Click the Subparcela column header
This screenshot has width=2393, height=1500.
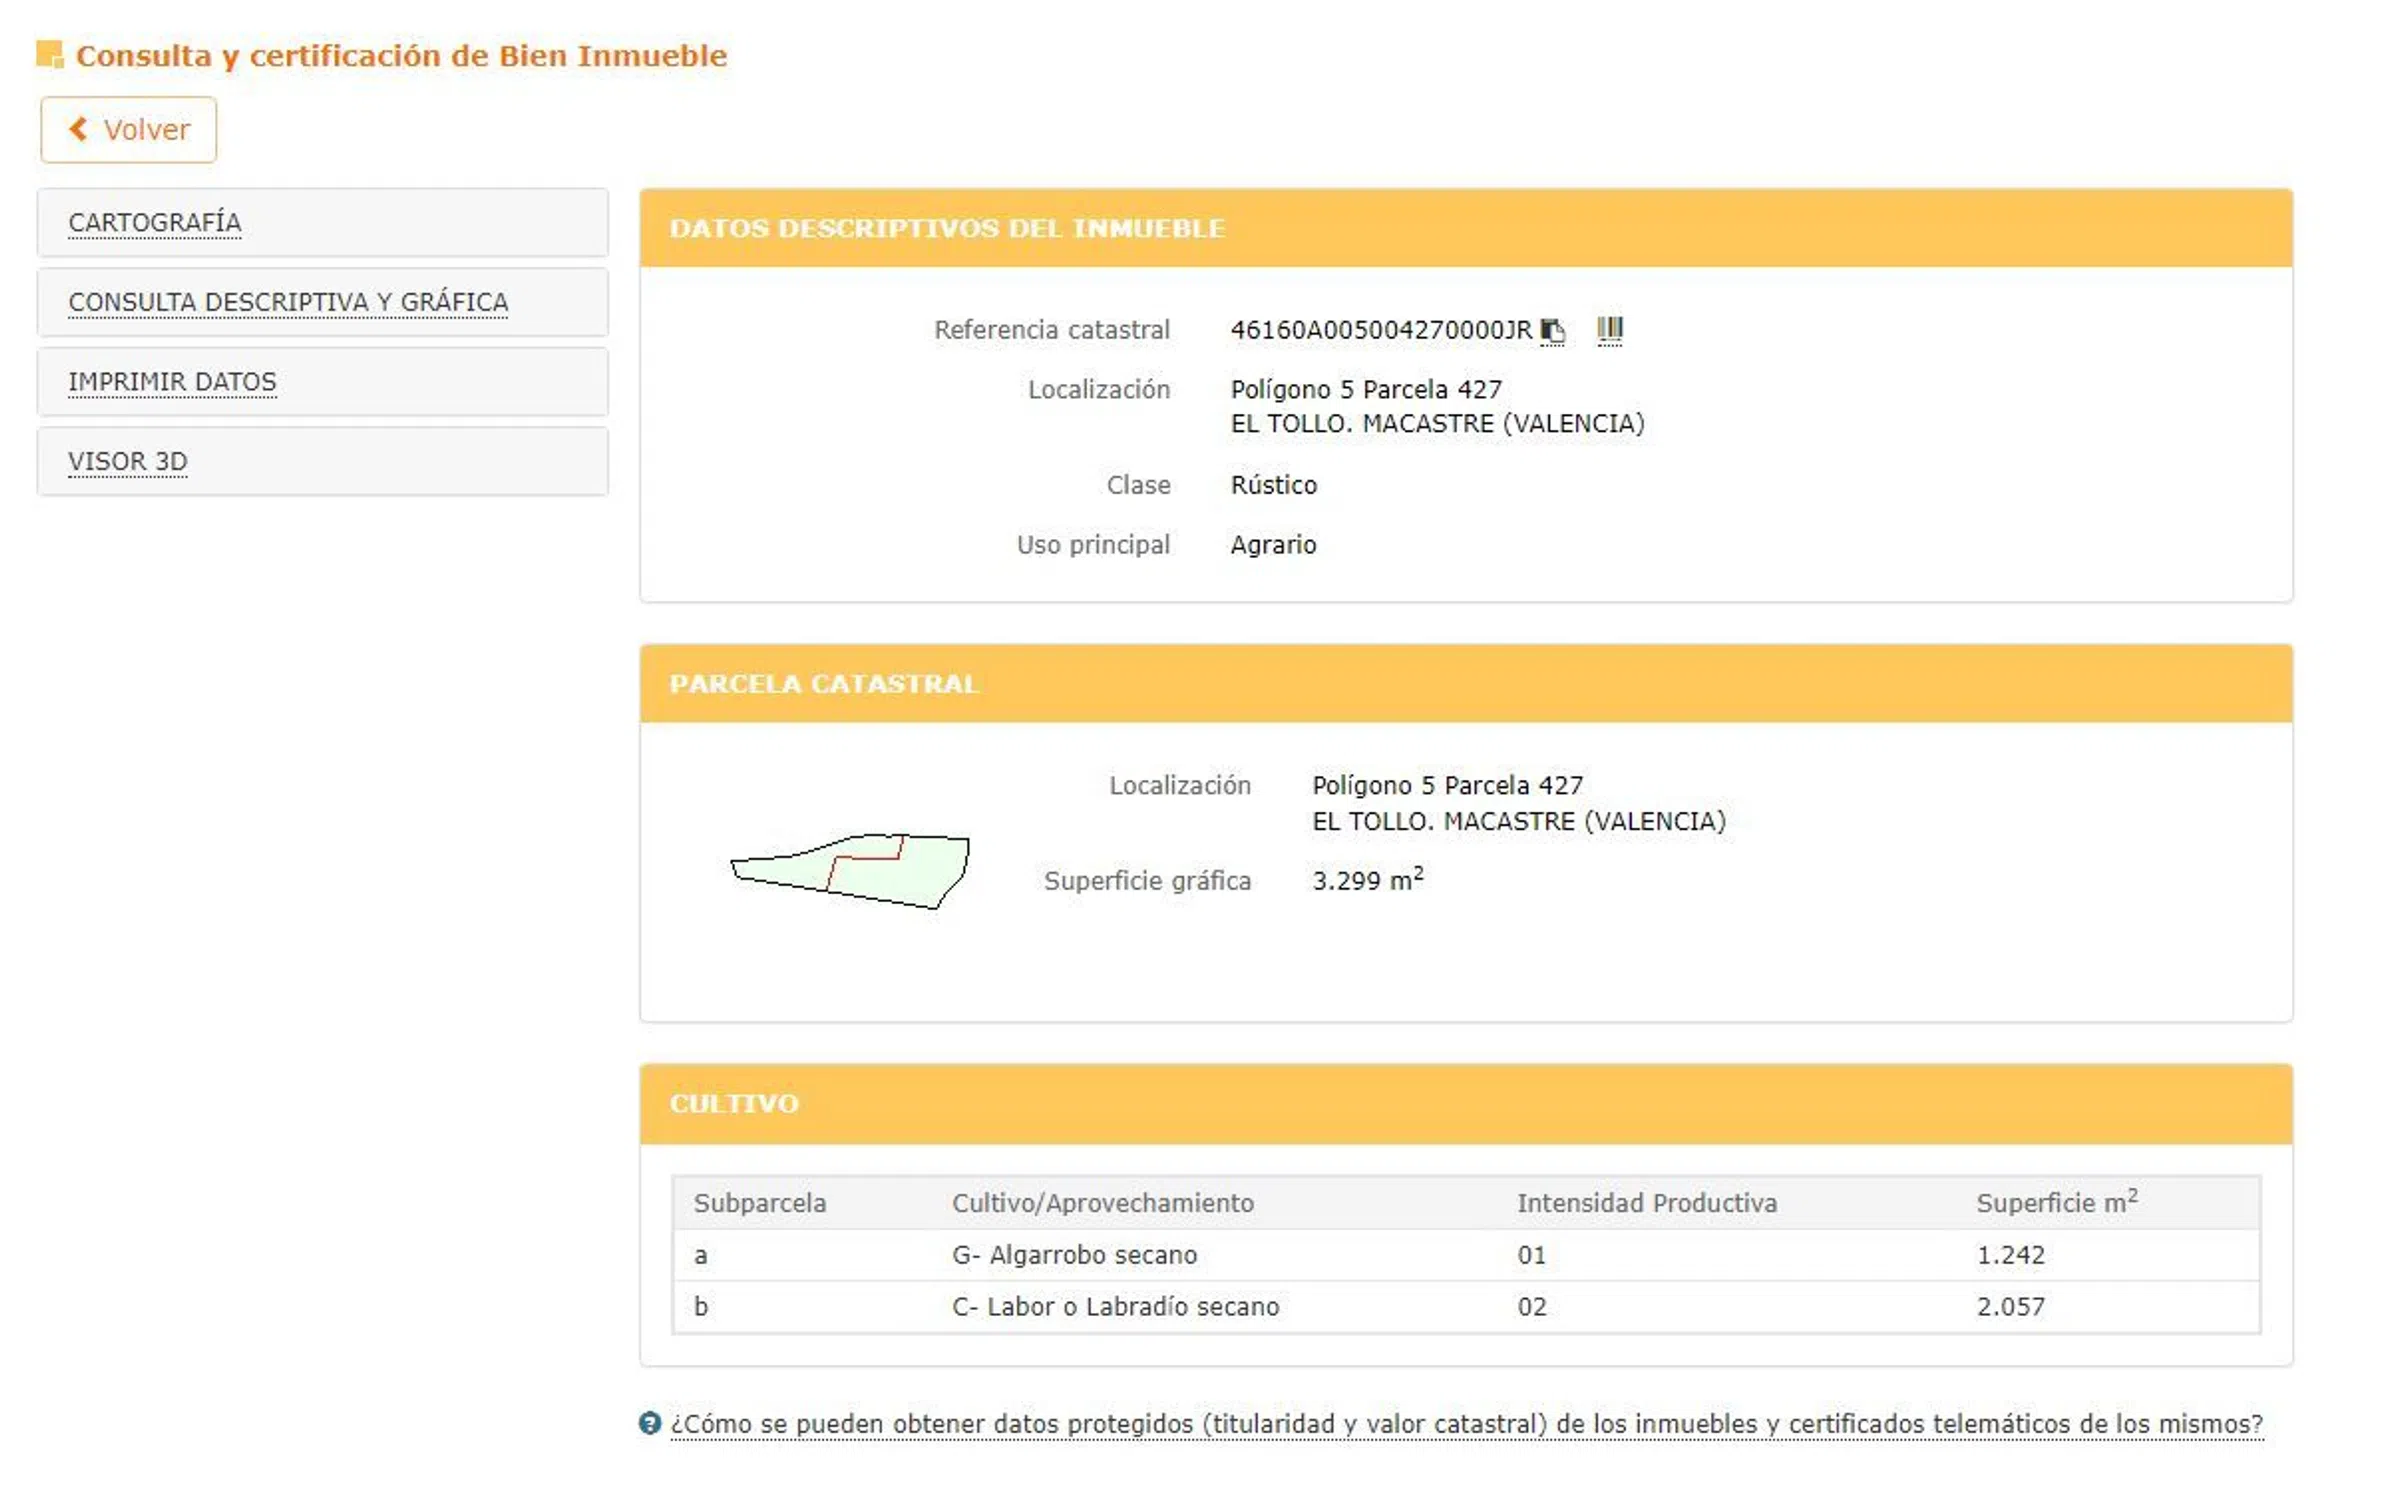(x=760, y=1202)
